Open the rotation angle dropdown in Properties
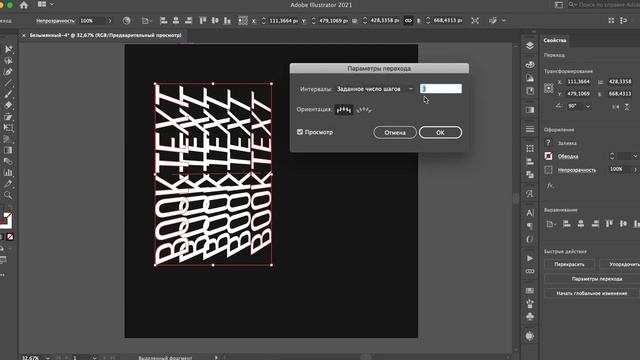This screenshot has width=640, height=360. tap(588, 106)
